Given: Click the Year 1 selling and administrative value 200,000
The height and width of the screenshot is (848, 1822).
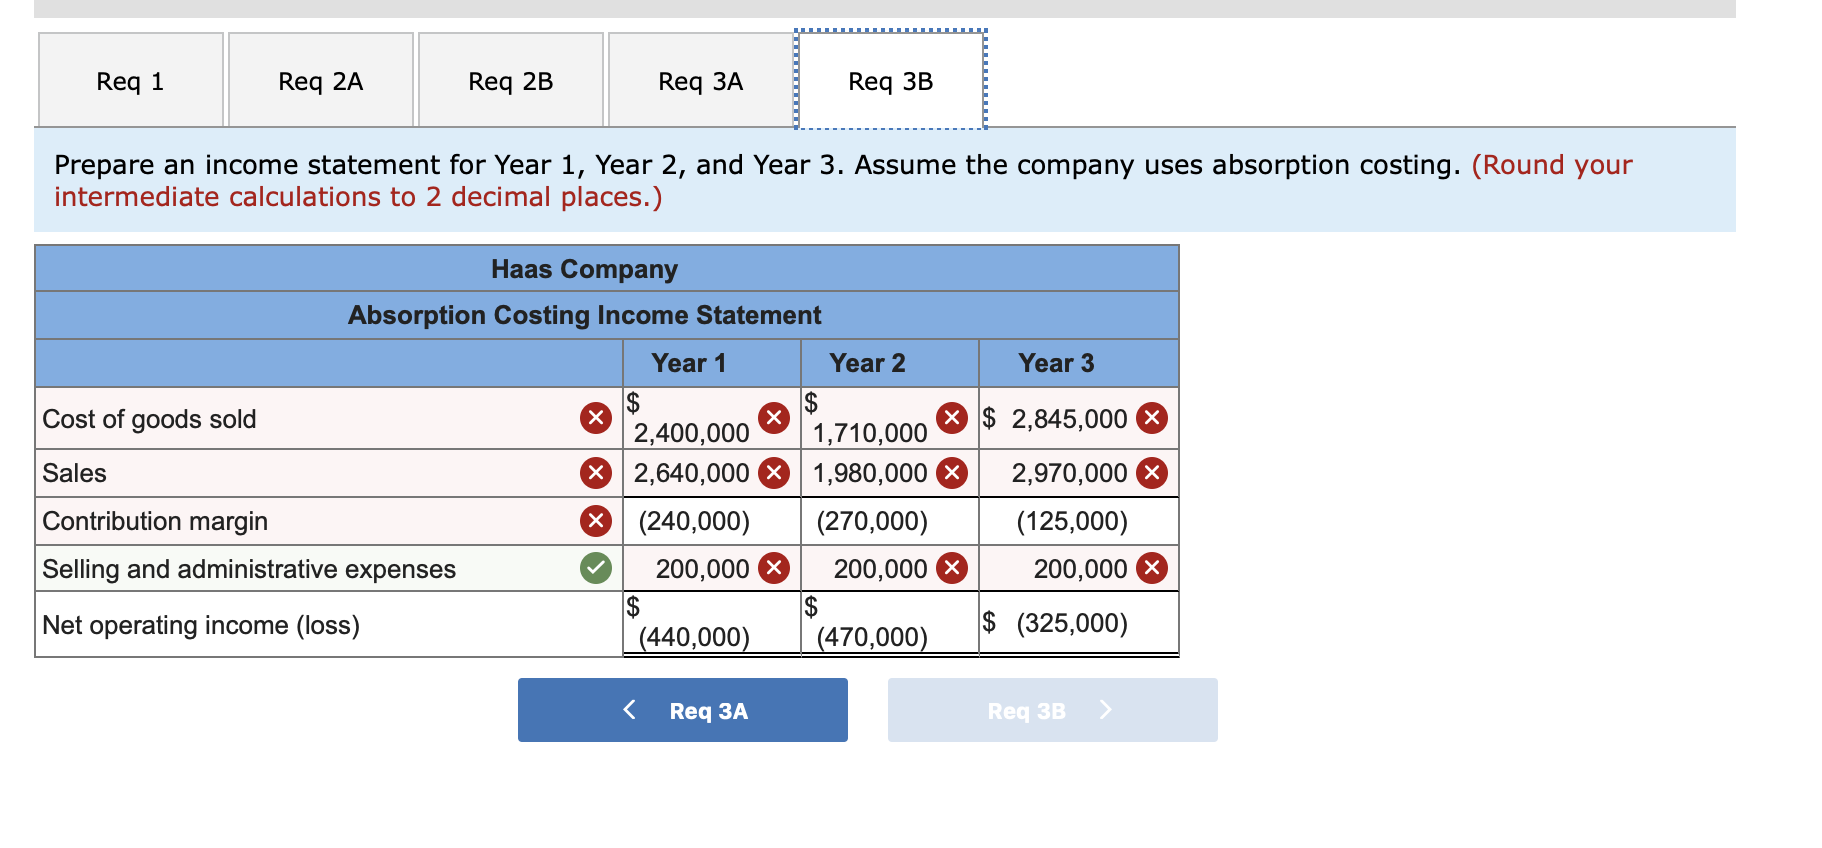Looking at the screenshot, I should coord(702,569).
